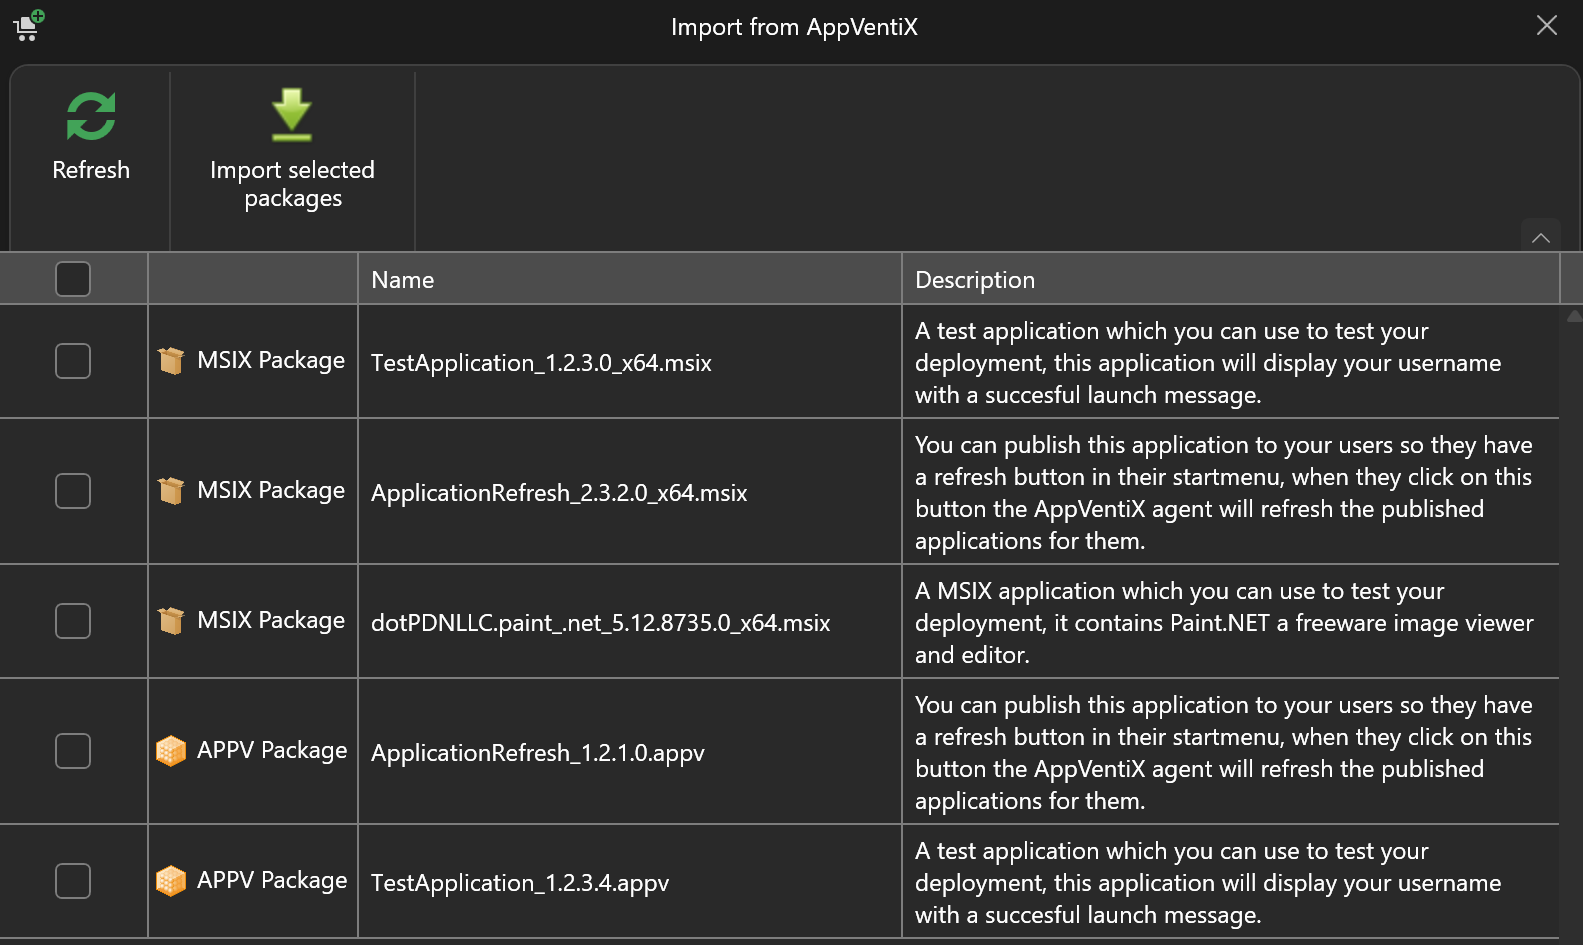Image resolution: width=1583 pixels, height=945 pixels.
Task: Close the Import from AppVentiX dialog
Action: tap(1546, 26)
